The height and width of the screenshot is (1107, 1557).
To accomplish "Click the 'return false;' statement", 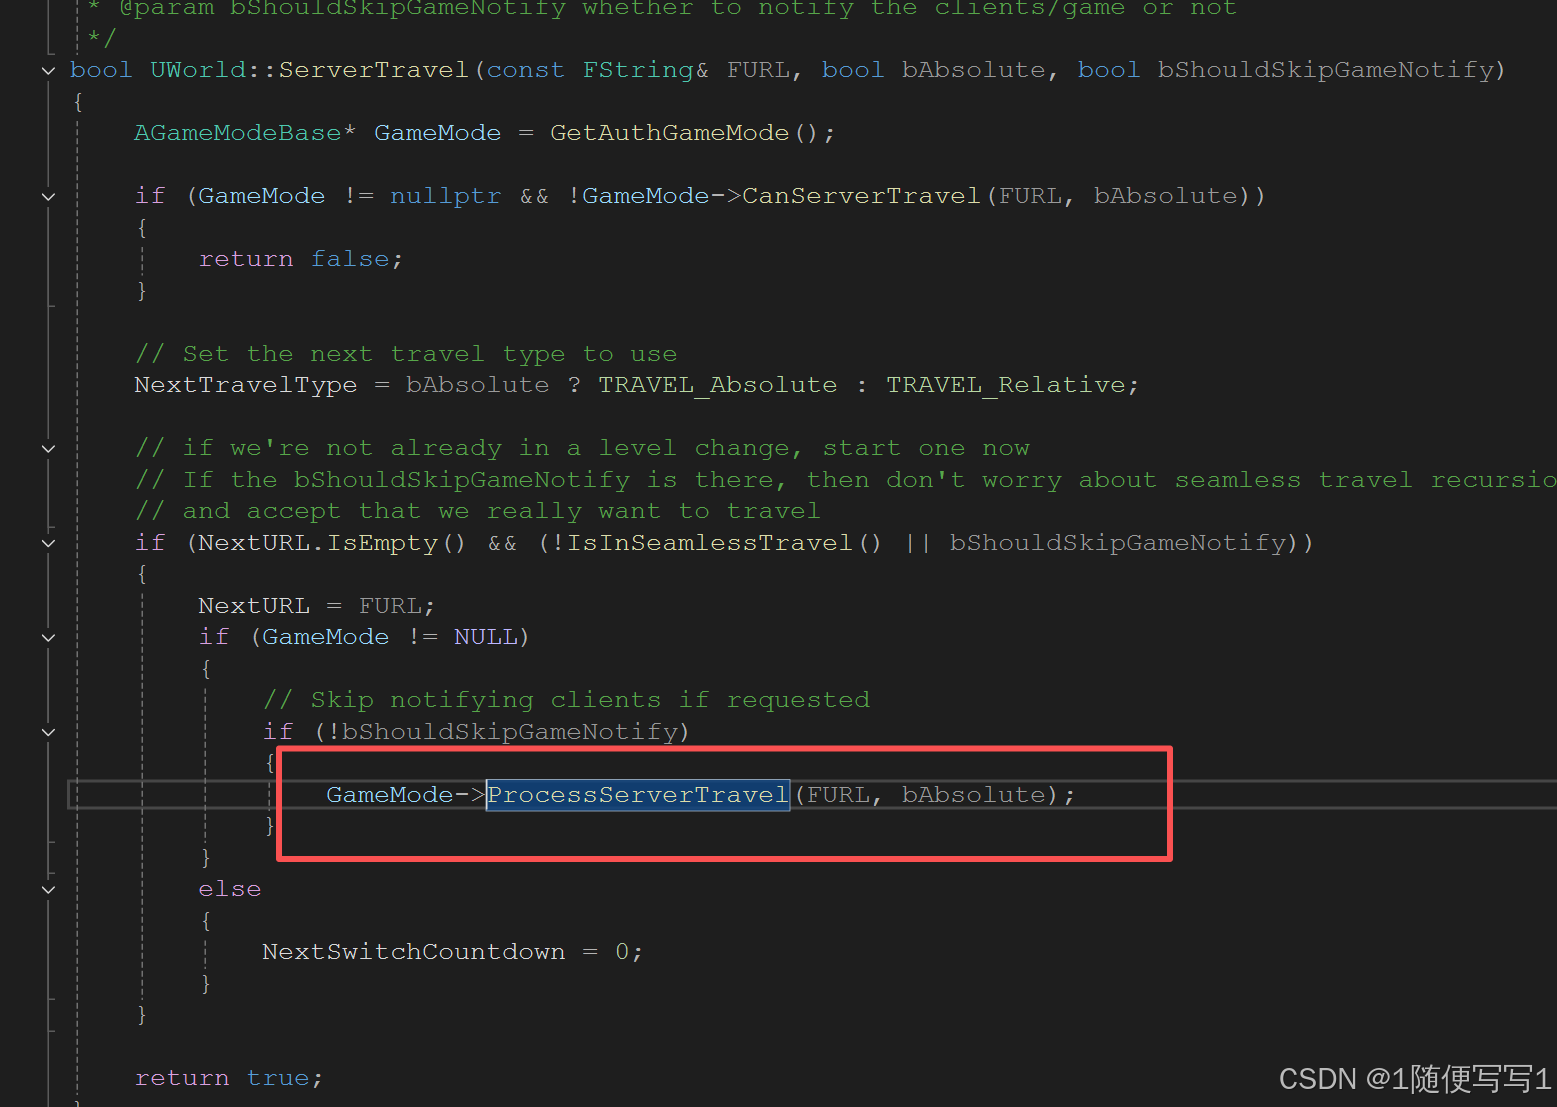I will 301,259.
